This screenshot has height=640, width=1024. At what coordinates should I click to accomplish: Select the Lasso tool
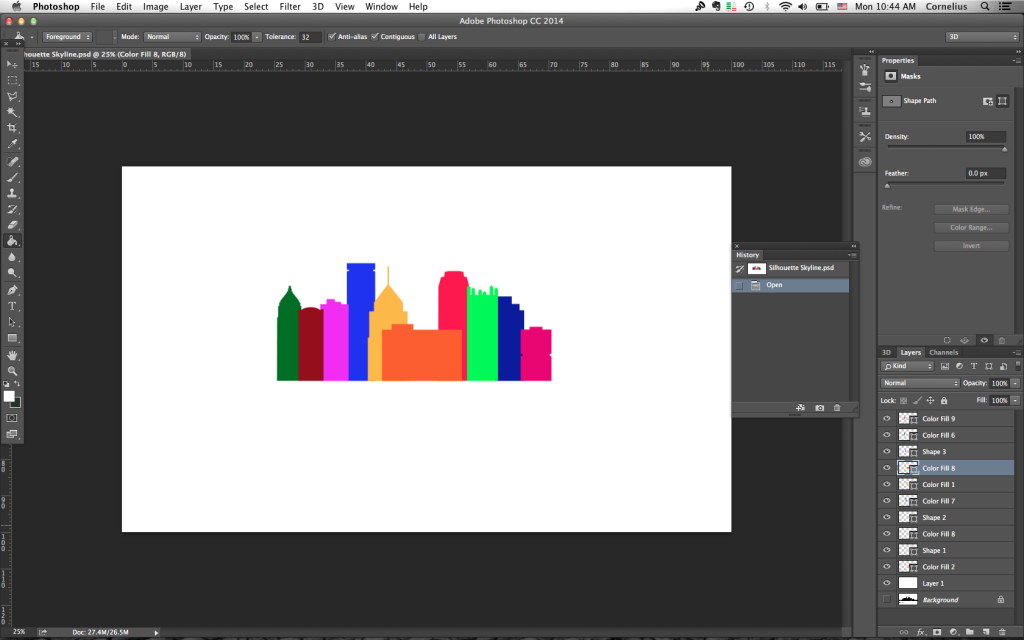pos(13,95)
